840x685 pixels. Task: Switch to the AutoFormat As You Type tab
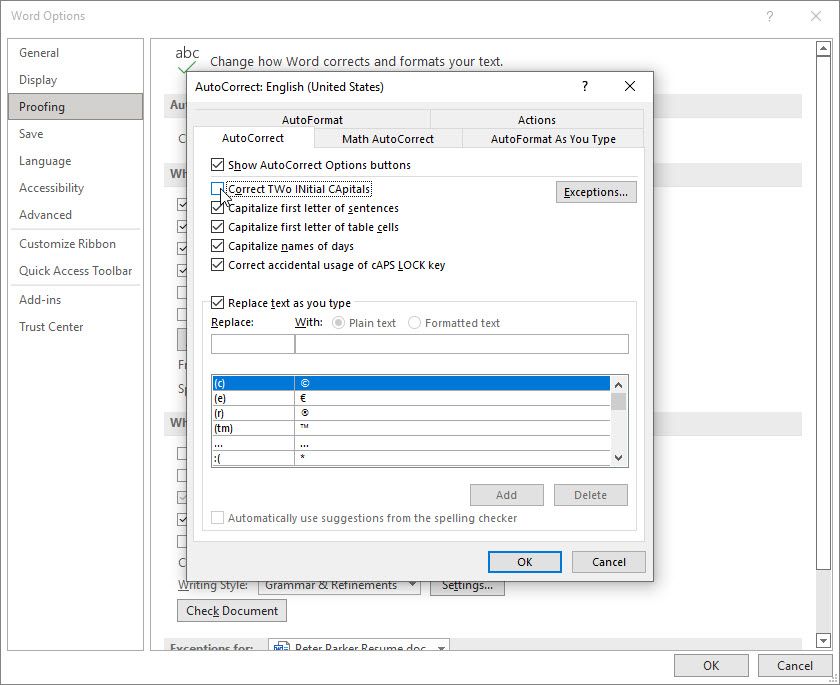point(554,139)
